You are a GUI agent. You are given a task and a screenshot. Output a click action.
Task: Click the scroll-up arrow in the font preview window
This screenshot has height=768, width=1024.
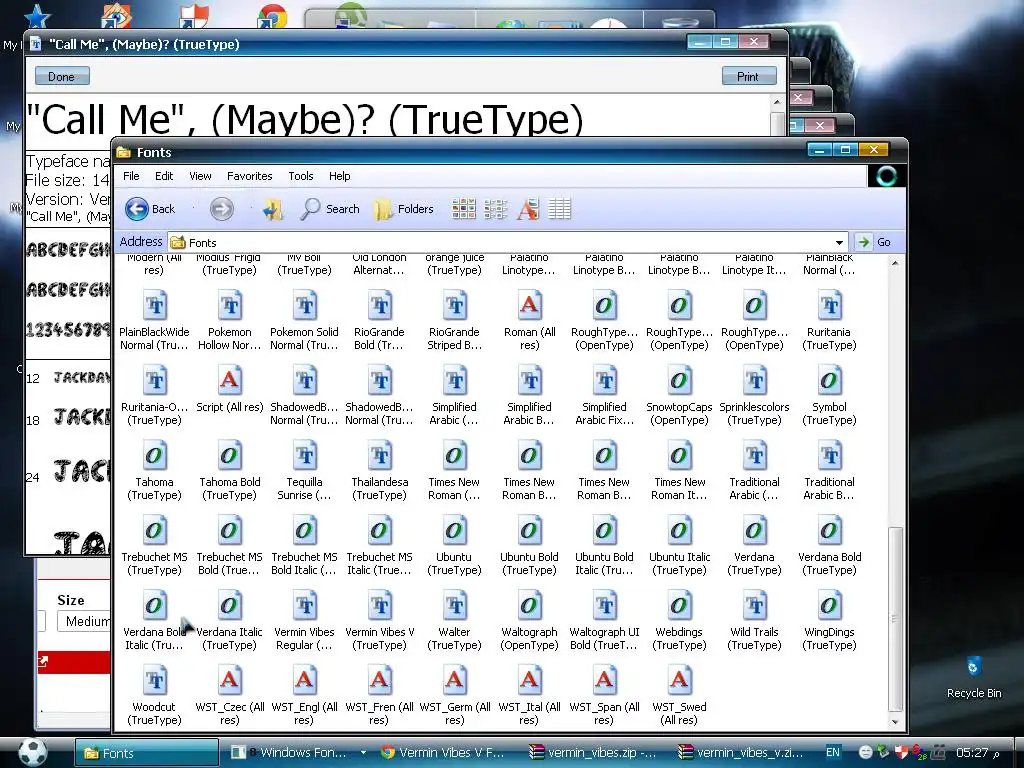(x=777, y=102)
